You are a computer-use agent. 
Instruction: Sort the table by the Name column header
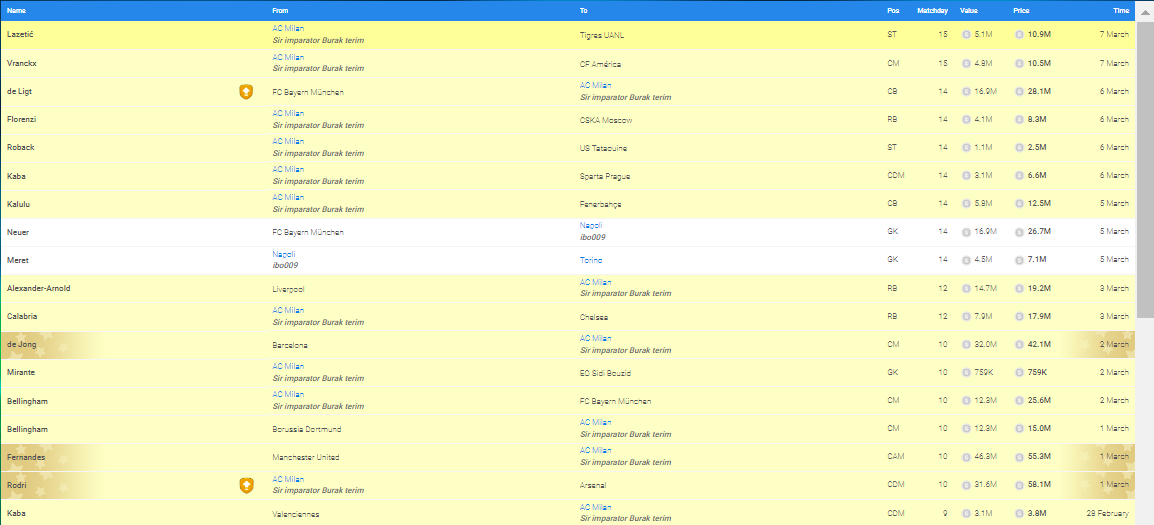point(16,10)
